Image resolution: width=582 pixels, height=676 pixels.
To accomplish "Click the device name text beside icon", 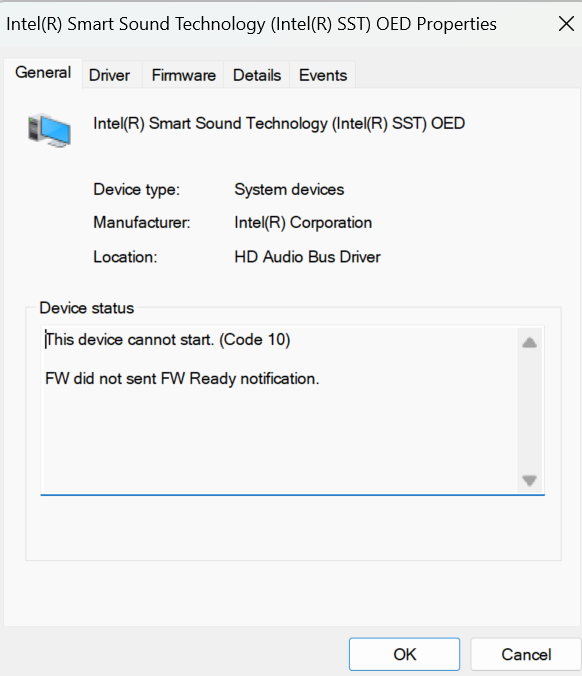I will [x=279, y=123].
